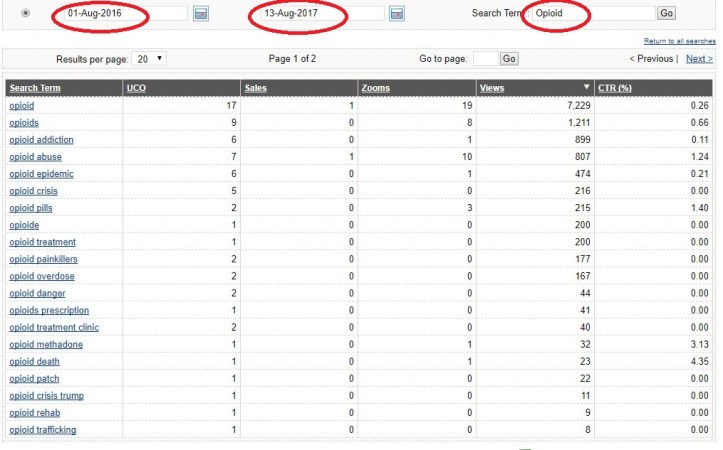This screenshot has height=450, width=723.
Task: Open the opioid crisis trump link
Action: (46, 396)
